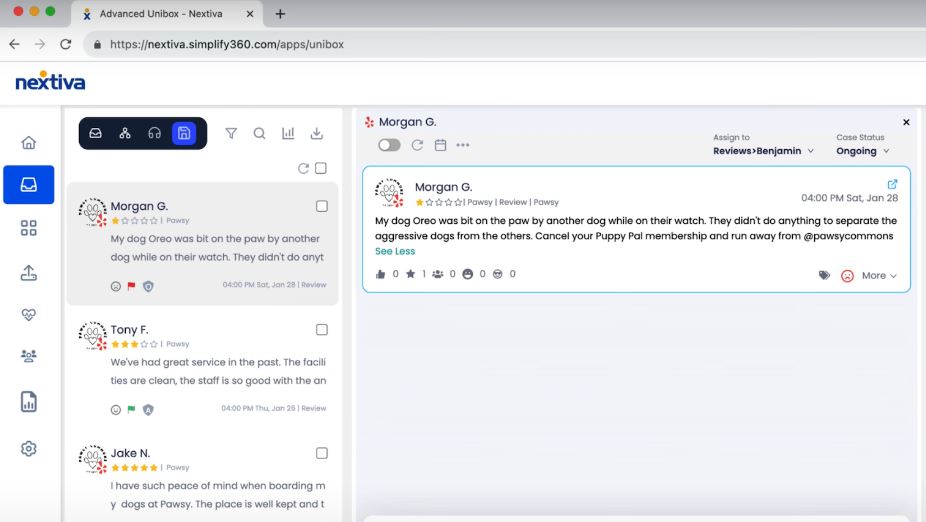The image size is (926, 522).
Task: Click the smiley face on Tony F. item
Action: click(x=116, y=410)
